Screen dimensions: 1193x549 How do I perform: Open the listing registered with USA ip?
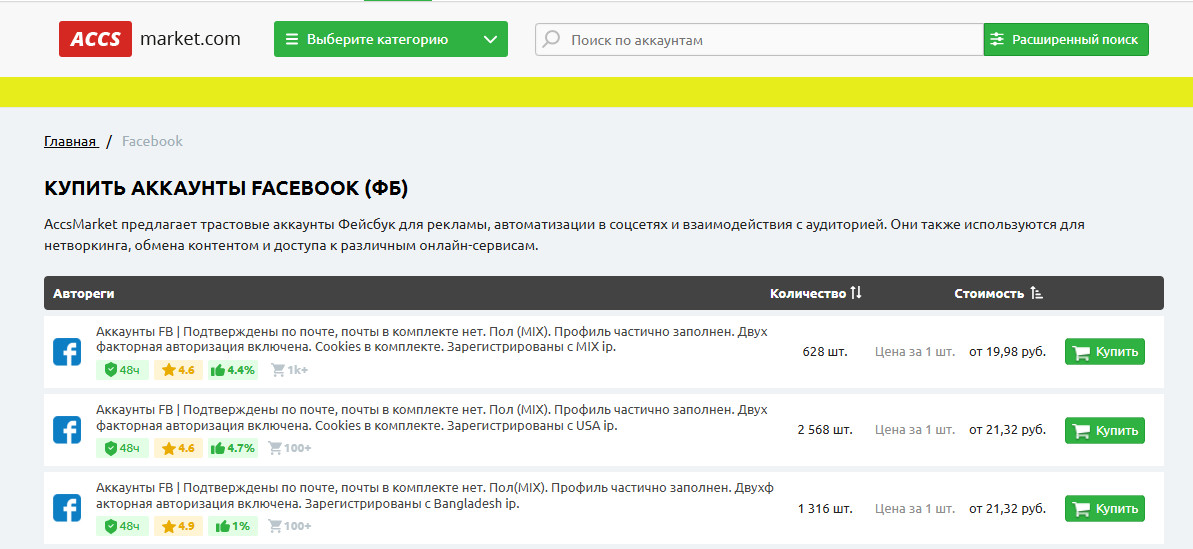click(x=431, y=417)
